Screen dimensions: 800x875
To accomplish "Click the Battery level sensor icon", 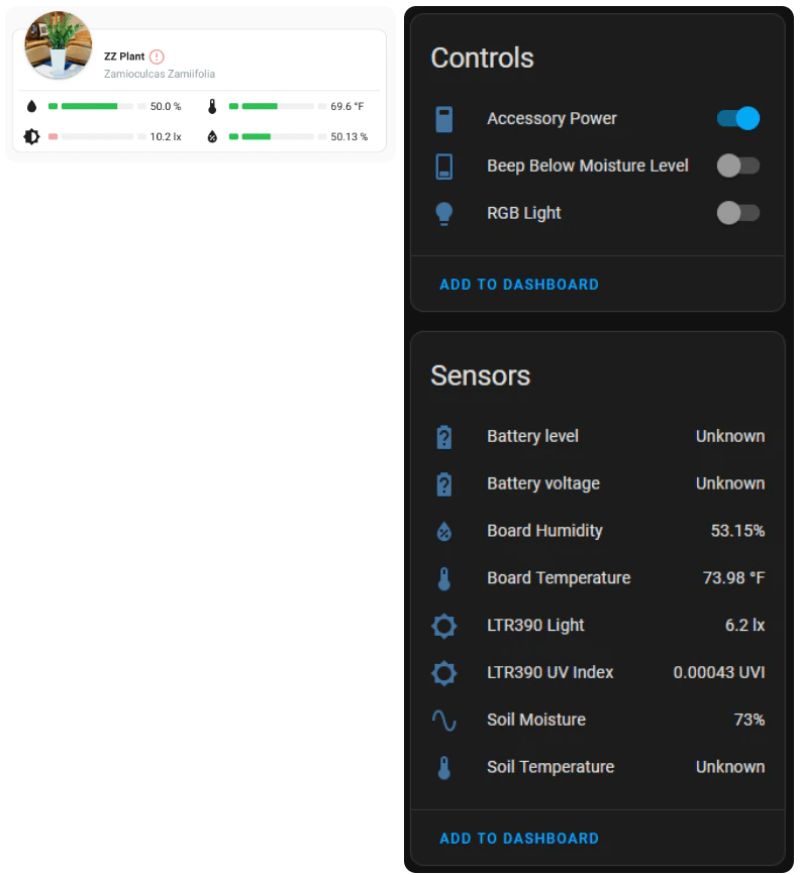I will coord(444,437).
